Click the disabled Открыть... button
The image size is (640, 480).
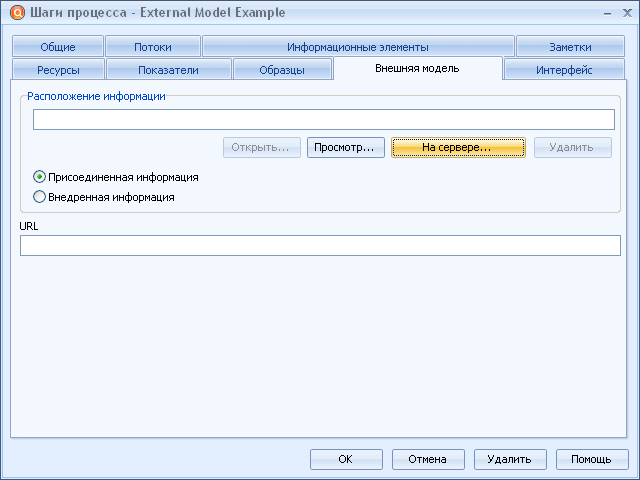tap(262, 147)
